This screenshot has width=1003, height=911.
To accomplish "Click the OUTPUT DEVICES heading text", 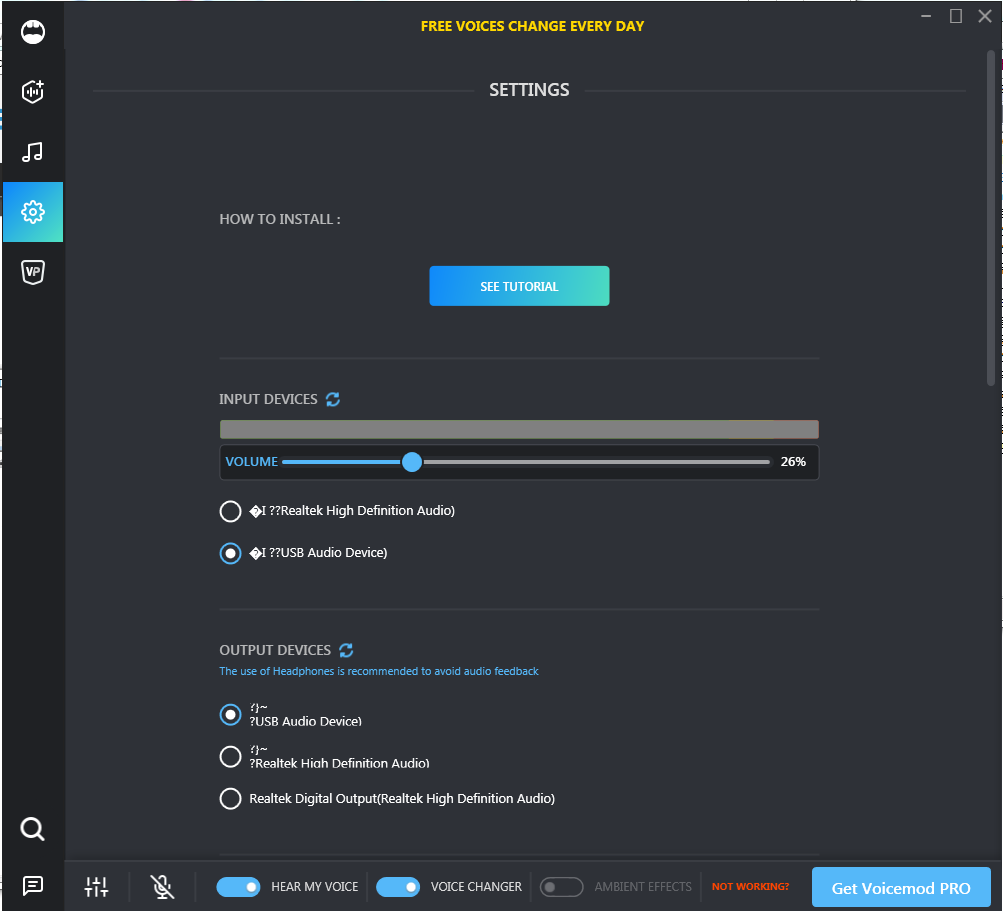I will pyautogui.click(x=275, y=650).
